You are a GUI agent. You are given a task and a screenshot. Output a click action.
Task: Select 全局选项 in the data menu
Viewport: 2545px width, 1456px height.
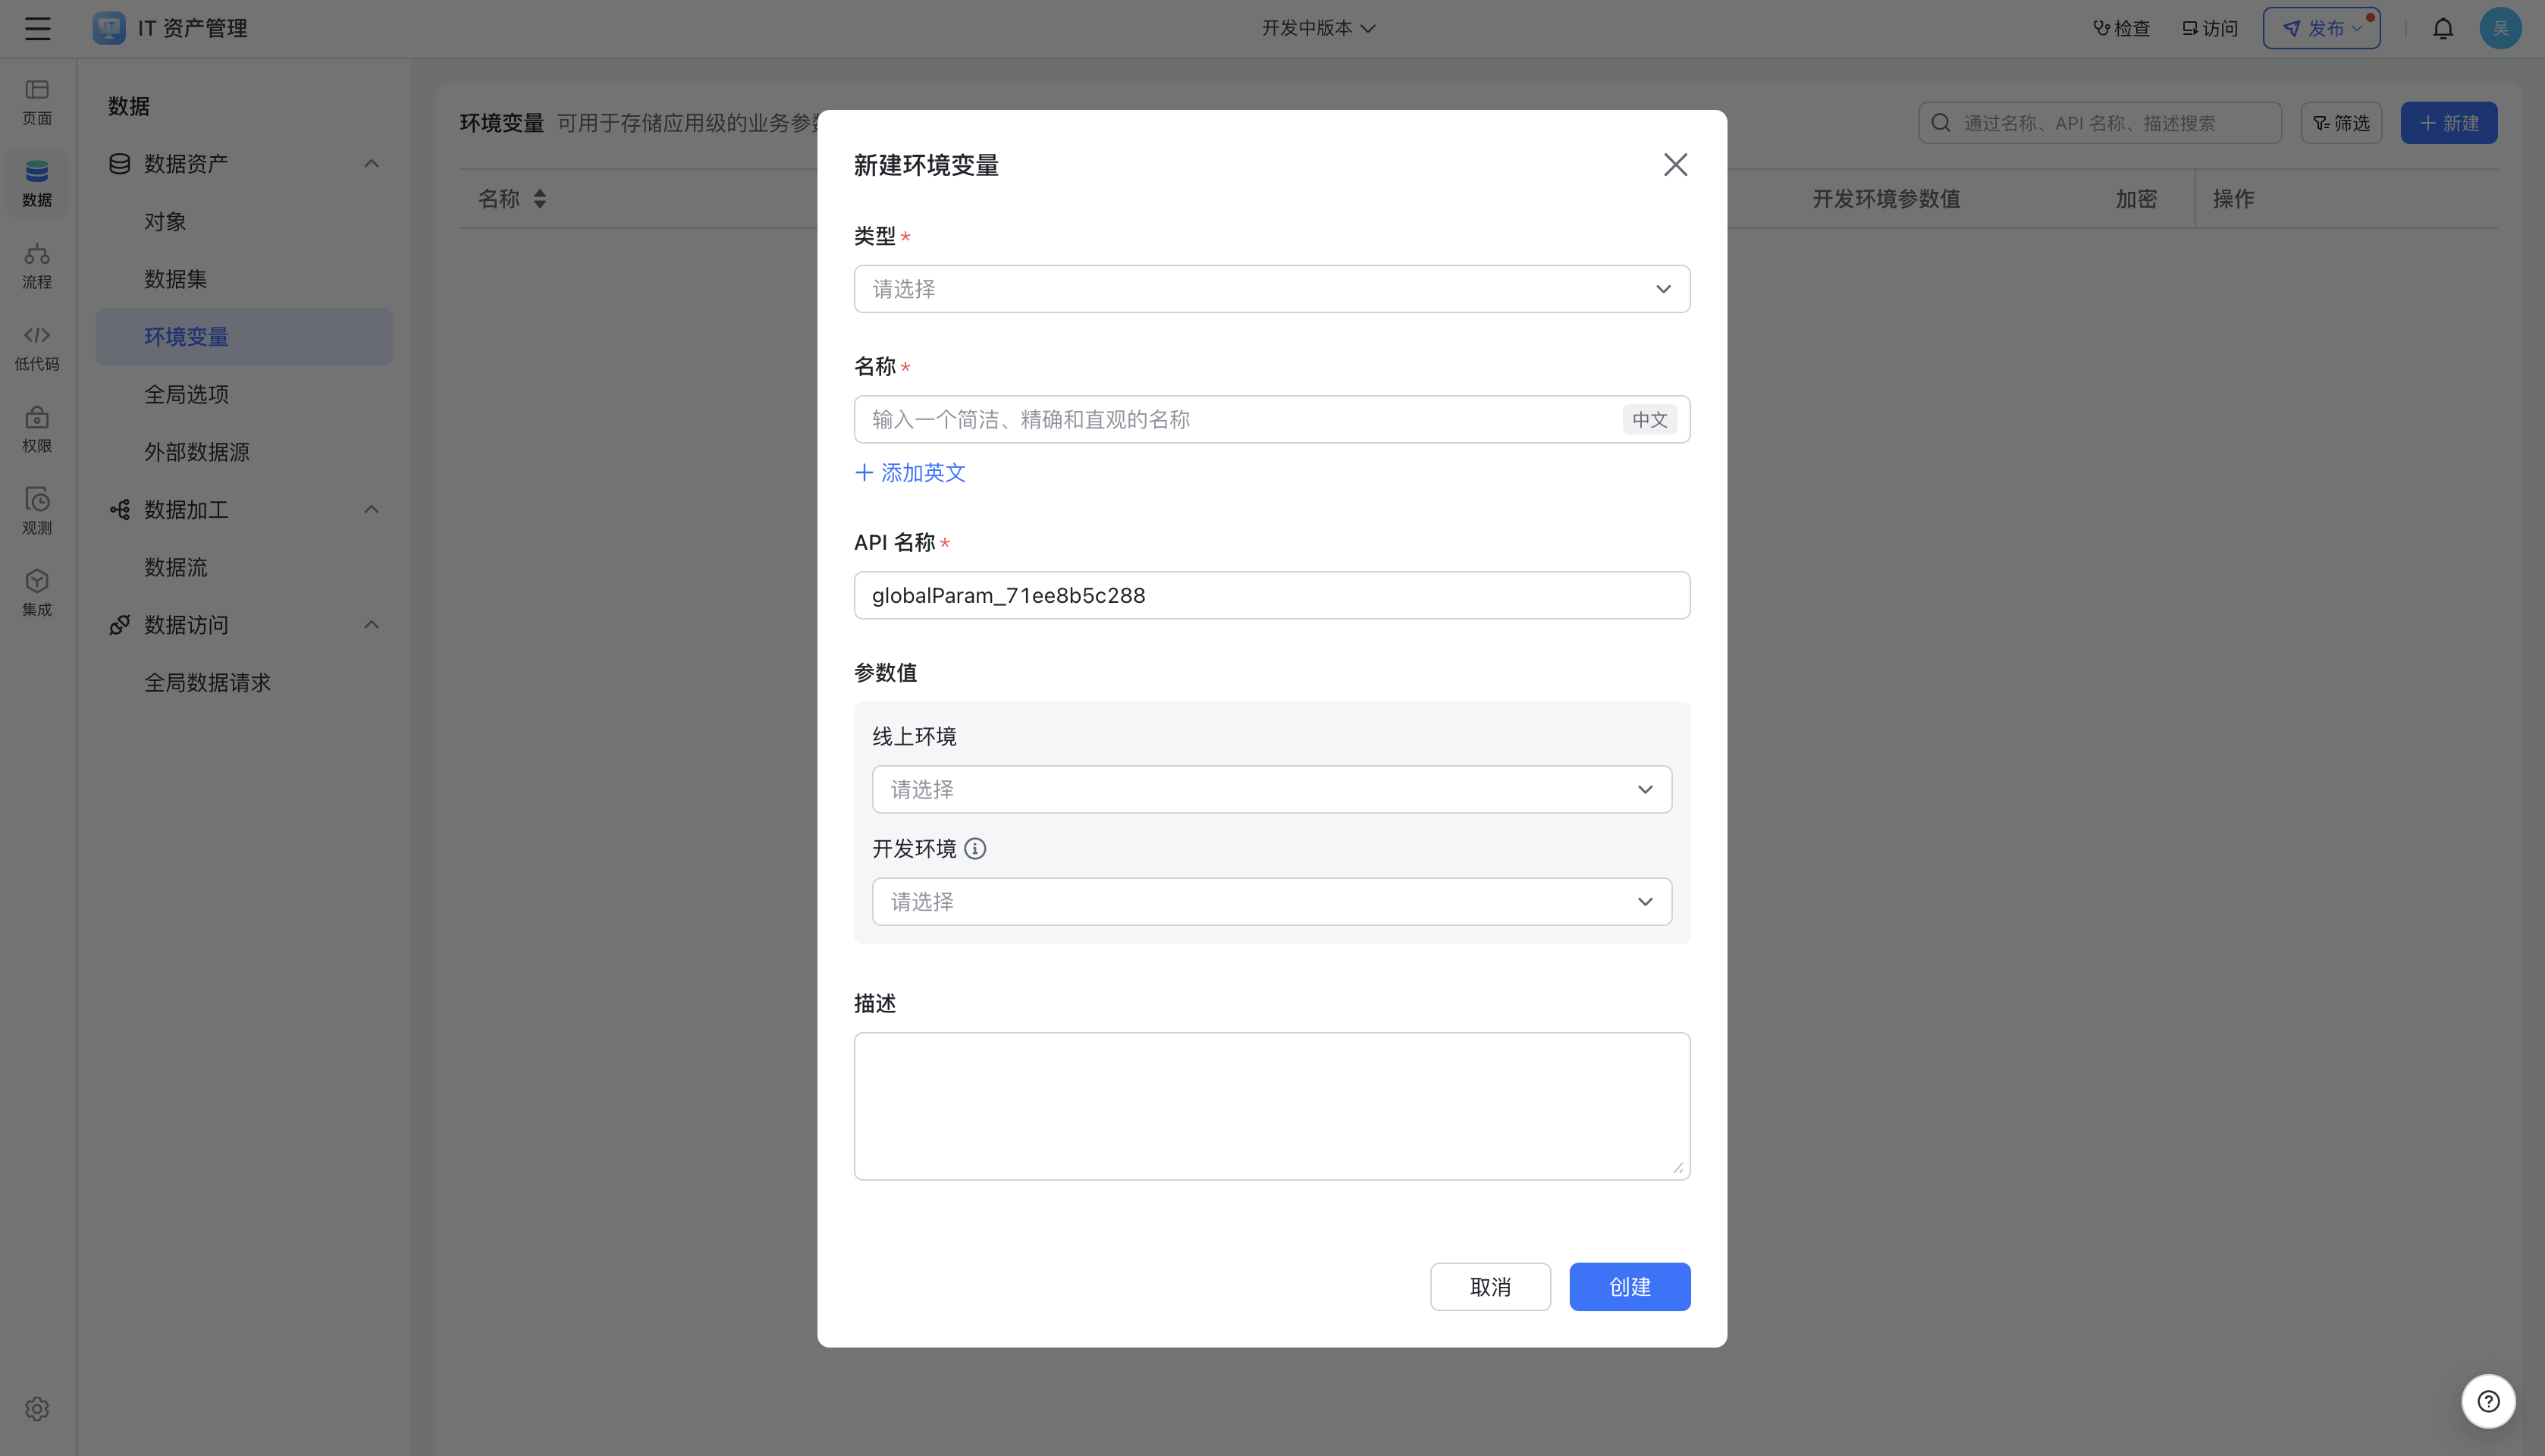click(x=244, y=395)
